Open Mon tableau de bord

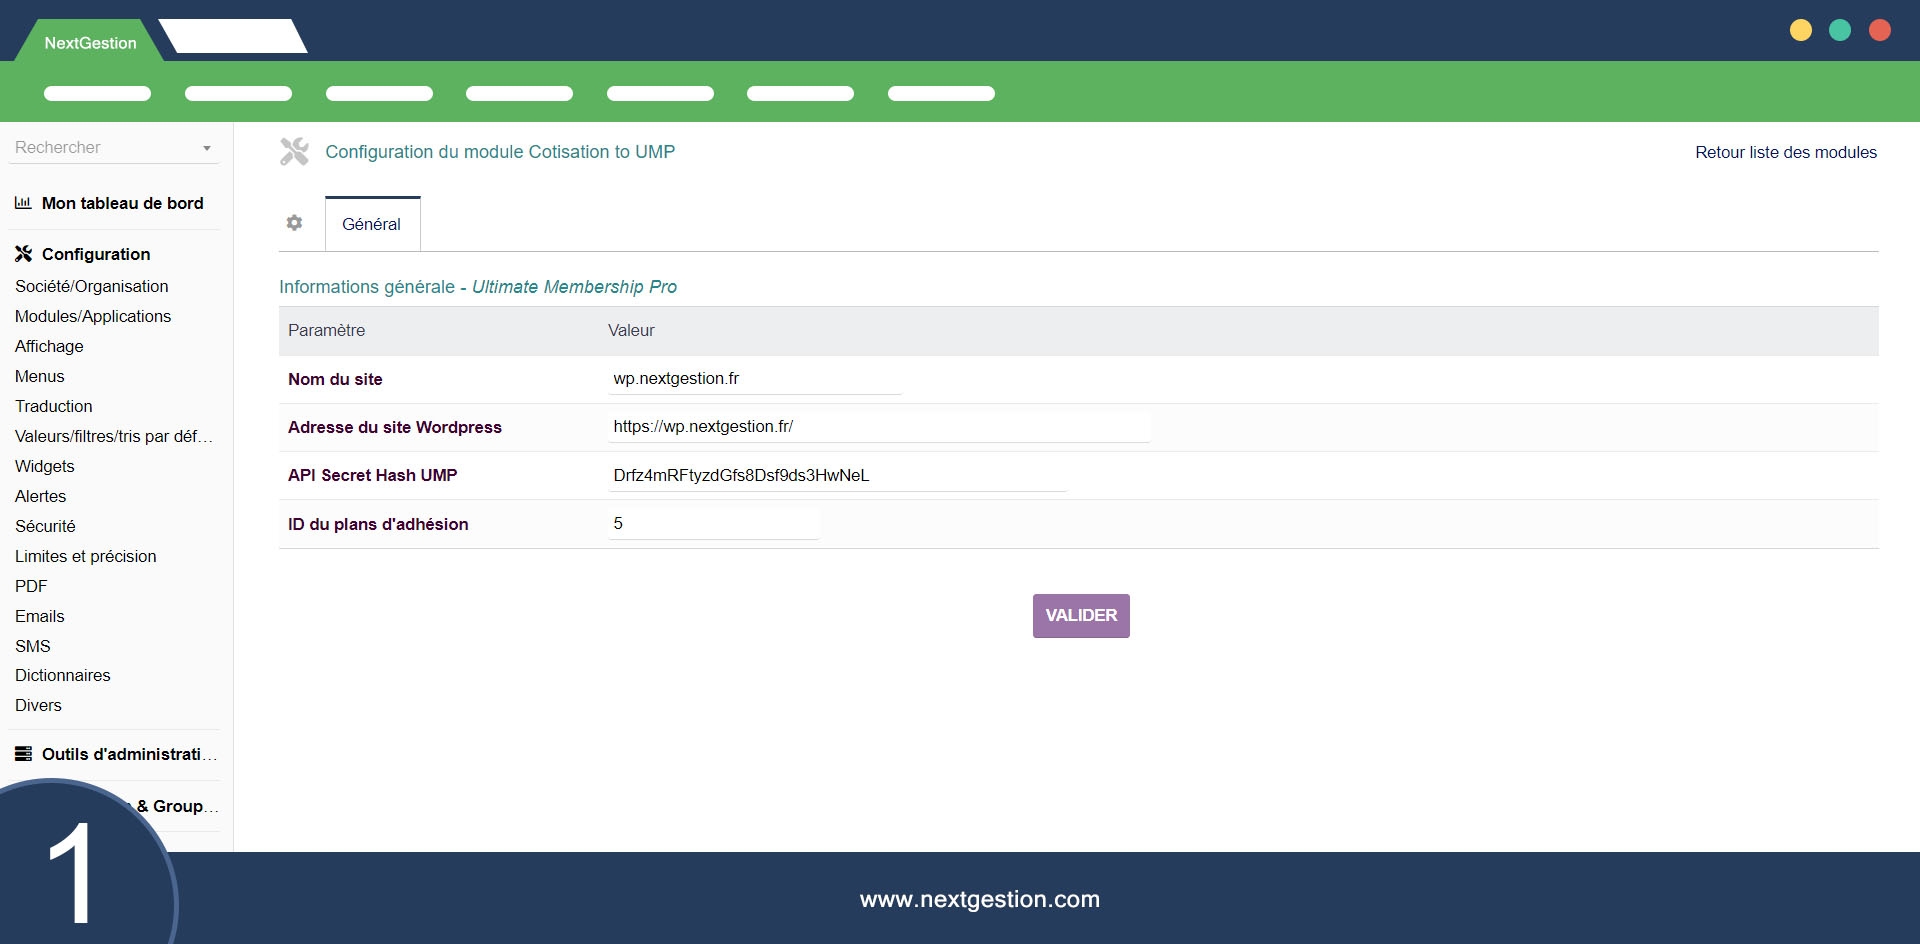tap(122, 203)
